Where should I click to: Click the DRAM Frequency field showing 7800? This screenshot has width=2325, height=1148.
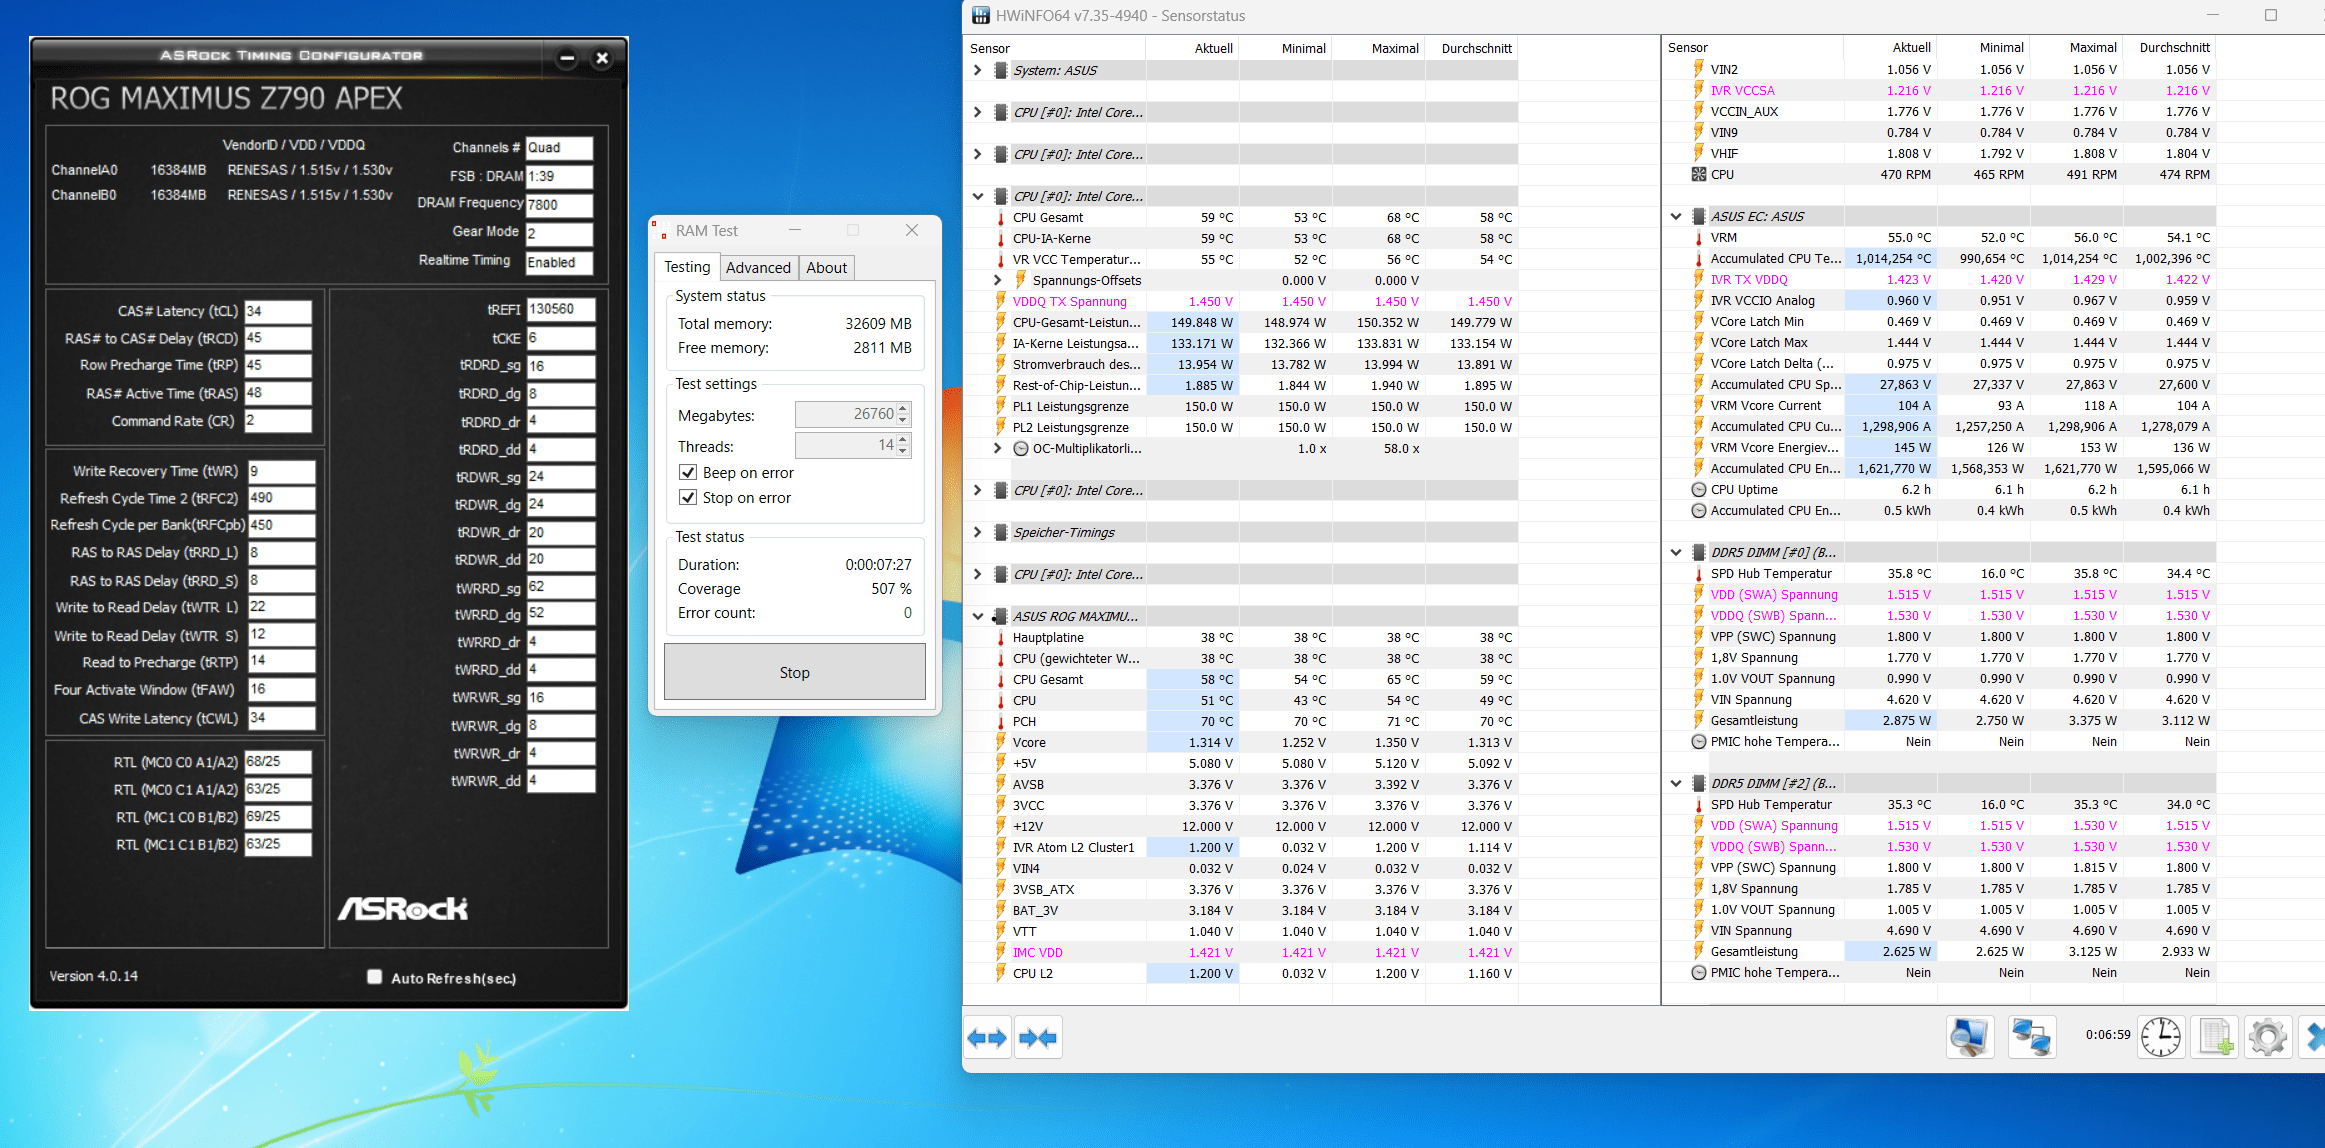[559, 204]
